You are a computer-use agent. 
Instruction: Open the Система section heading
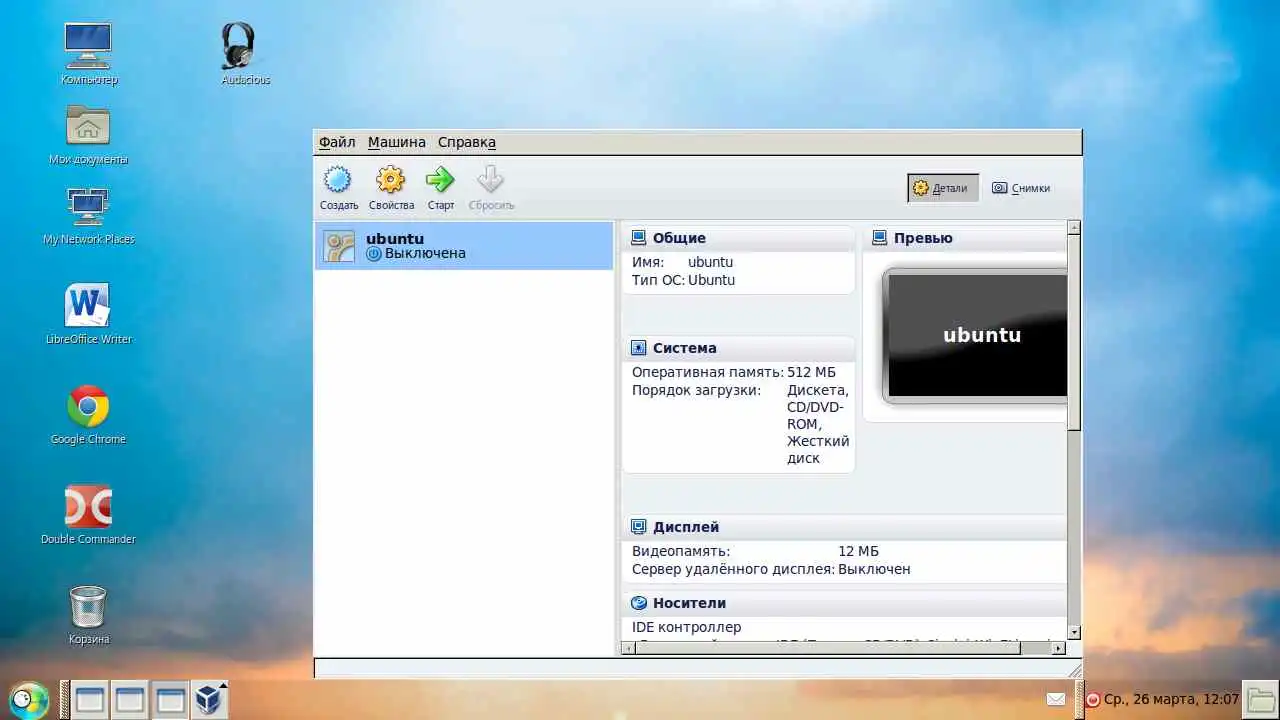684,348
